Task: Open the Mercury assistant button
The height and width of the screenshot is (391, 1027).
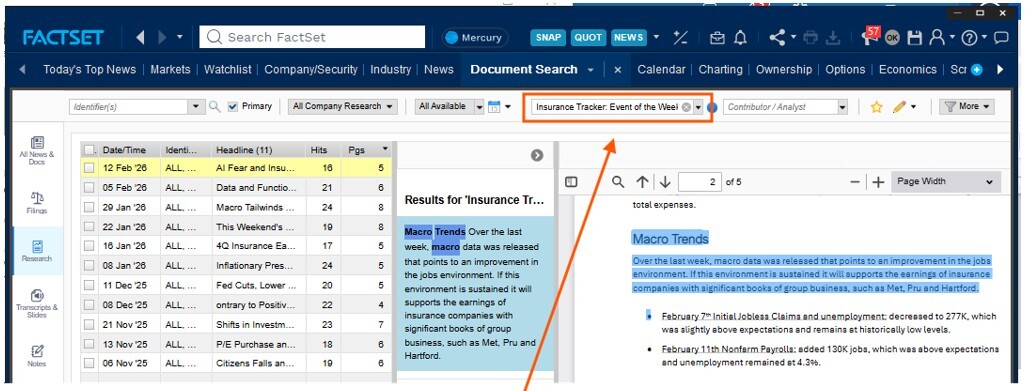Action: click(x=475, y=37)
